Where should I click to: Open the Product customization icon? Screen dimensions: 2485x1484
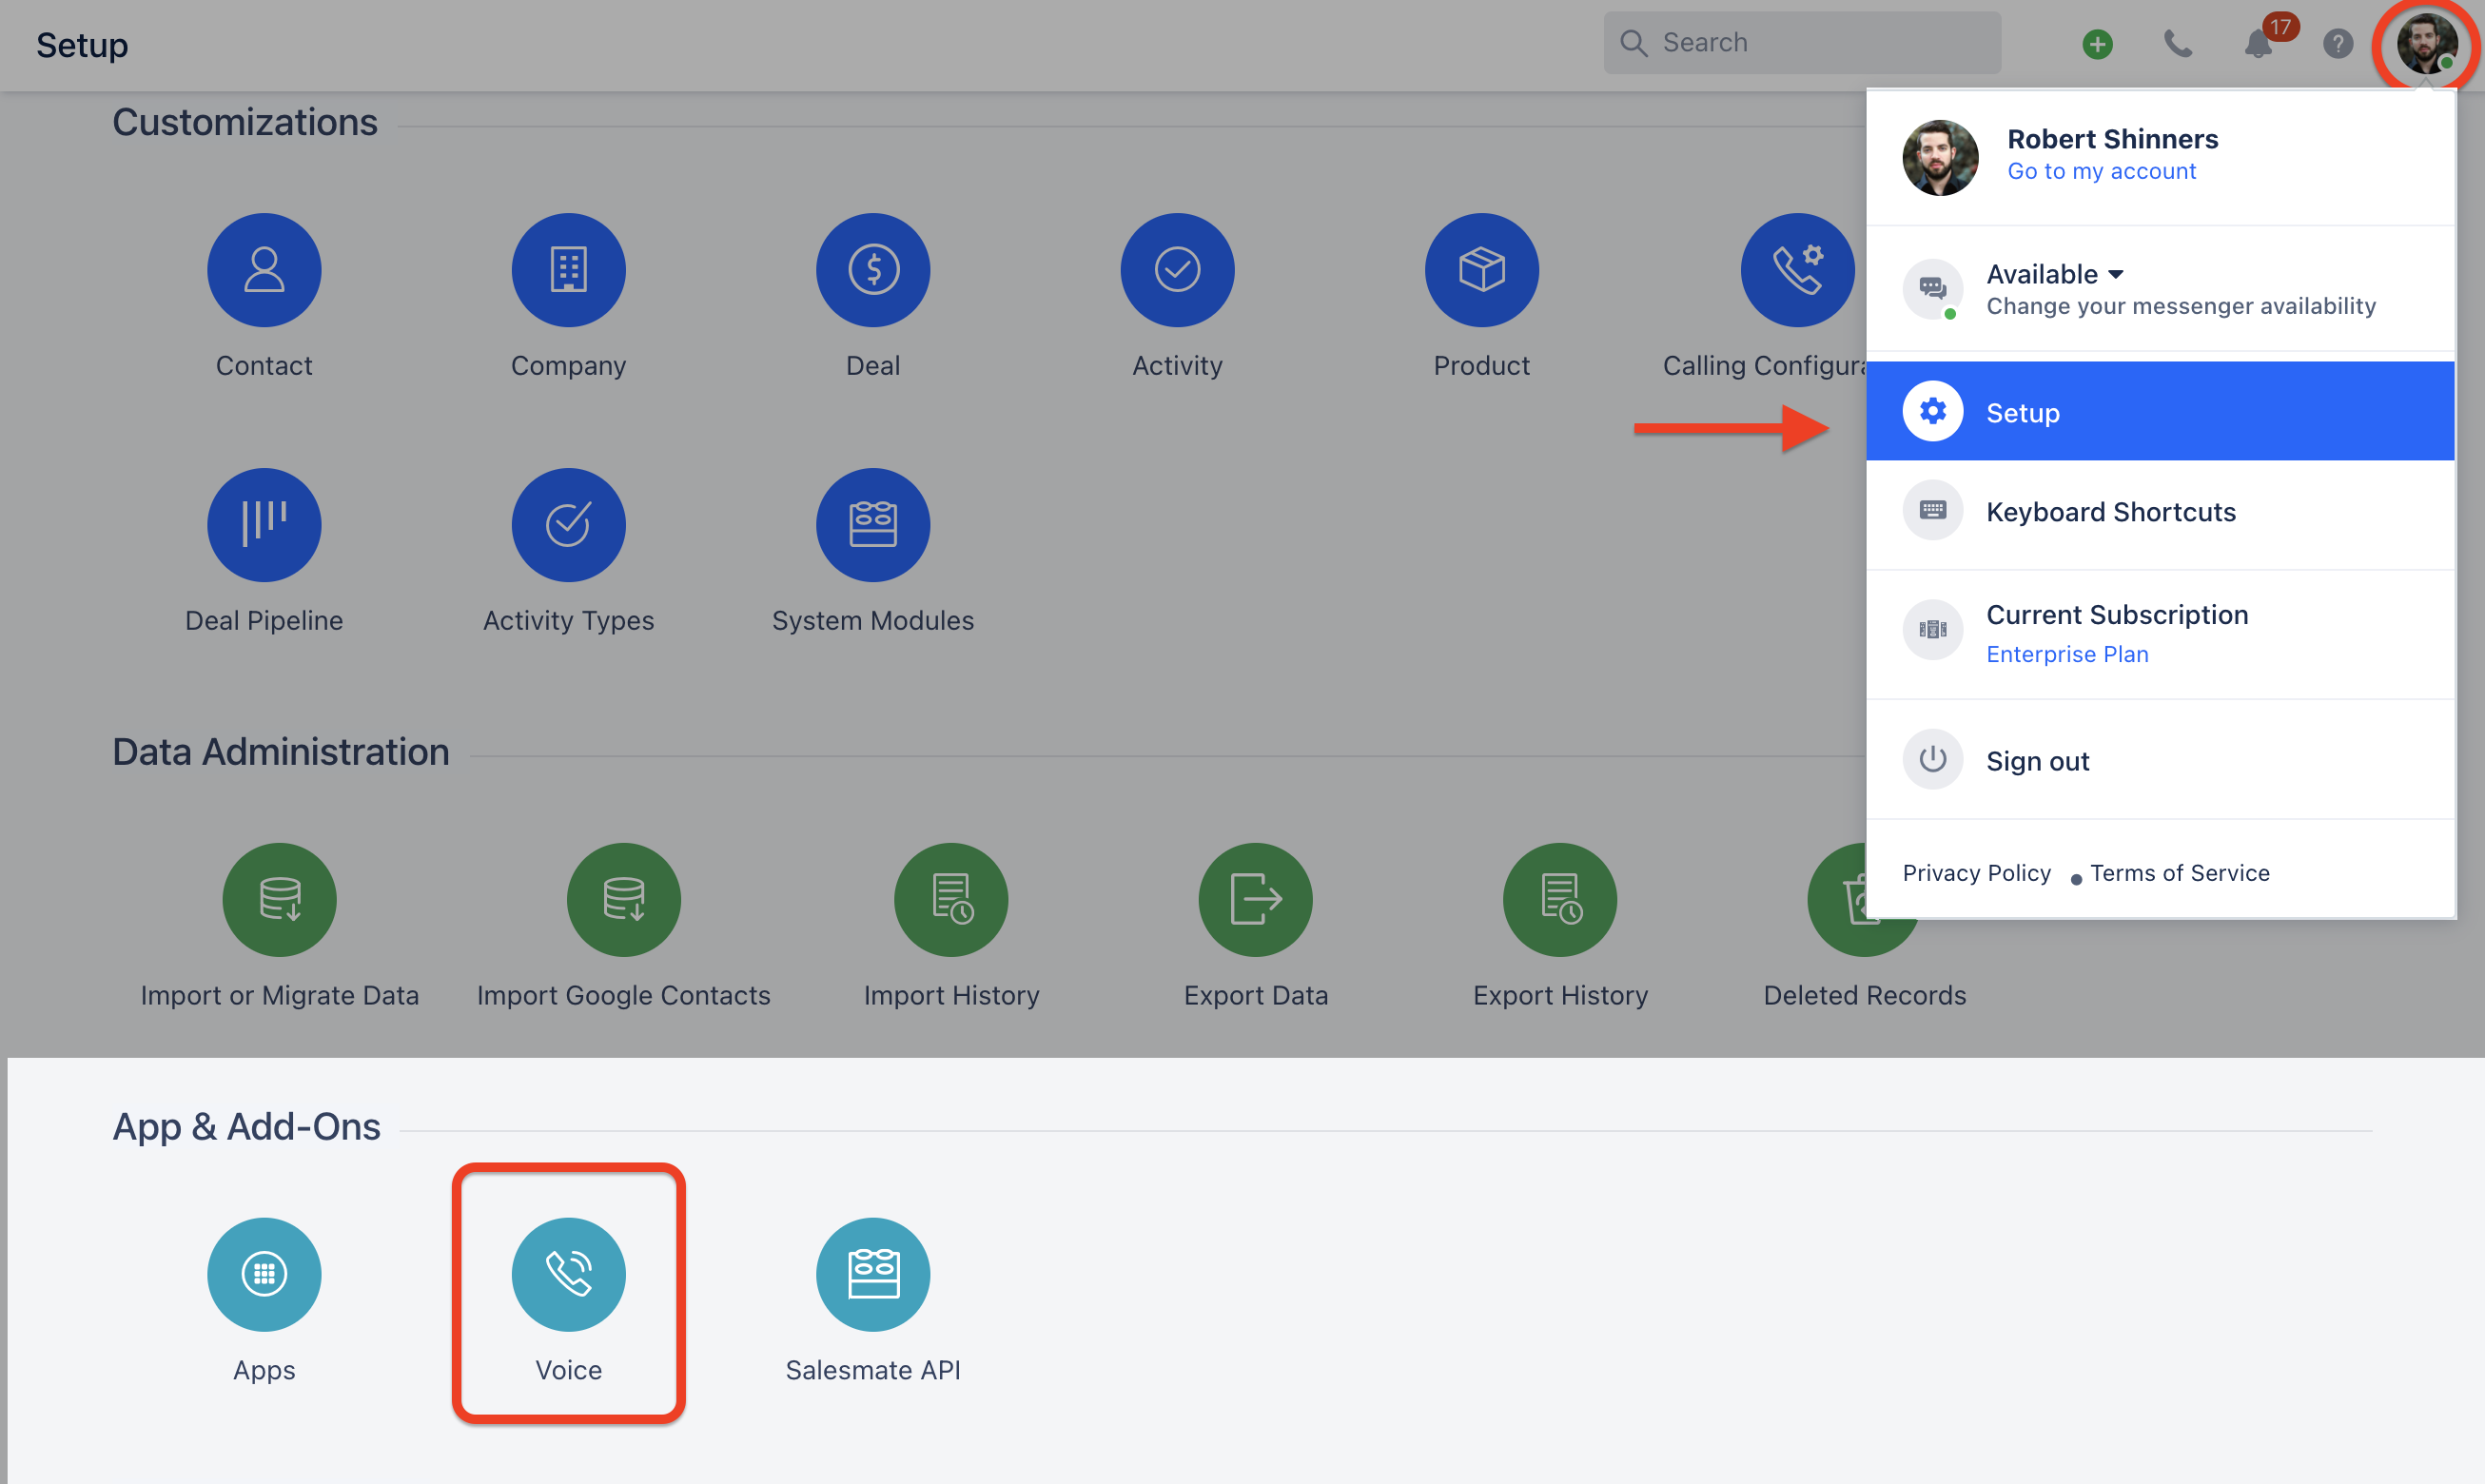[1481, 270]
